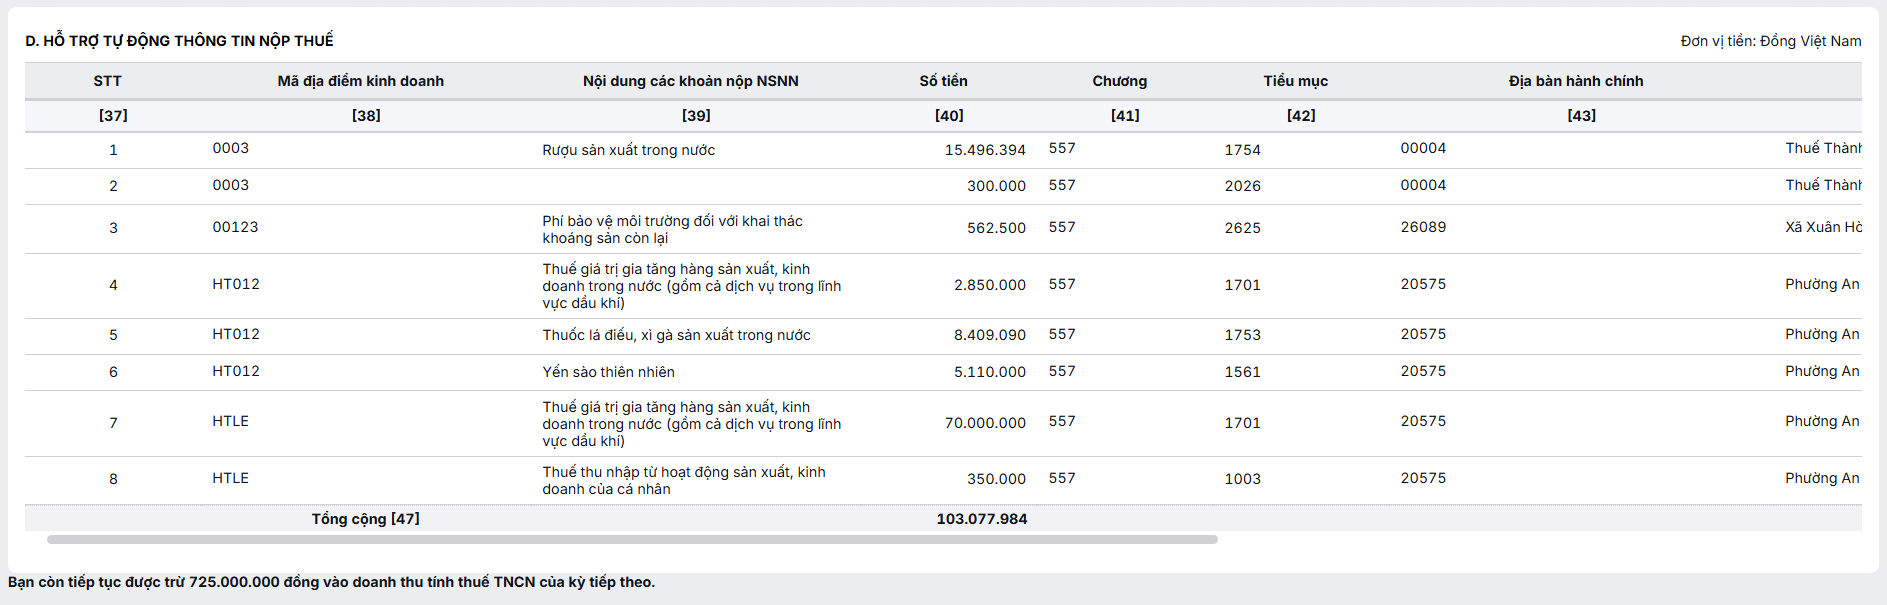Click sub-item code 1753

point(1243,335)
